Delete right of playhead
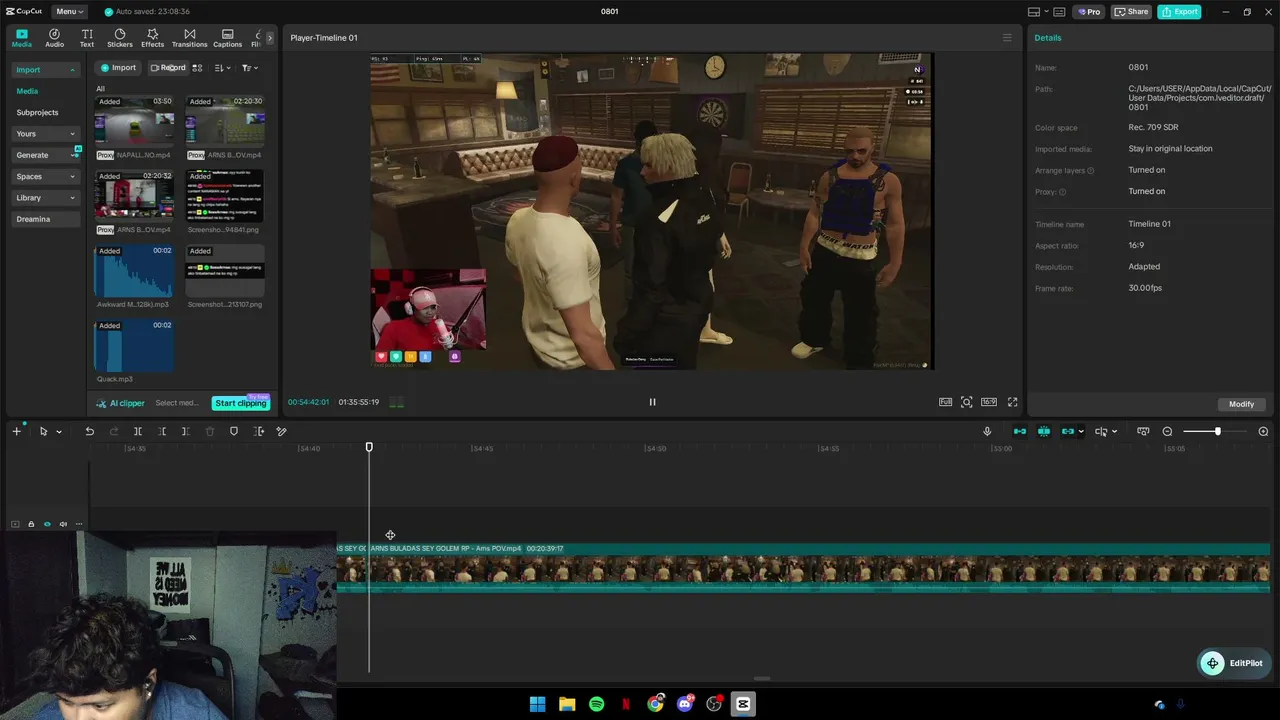The height and width of the screenshot is (720, 1280). tap(185, 431)
